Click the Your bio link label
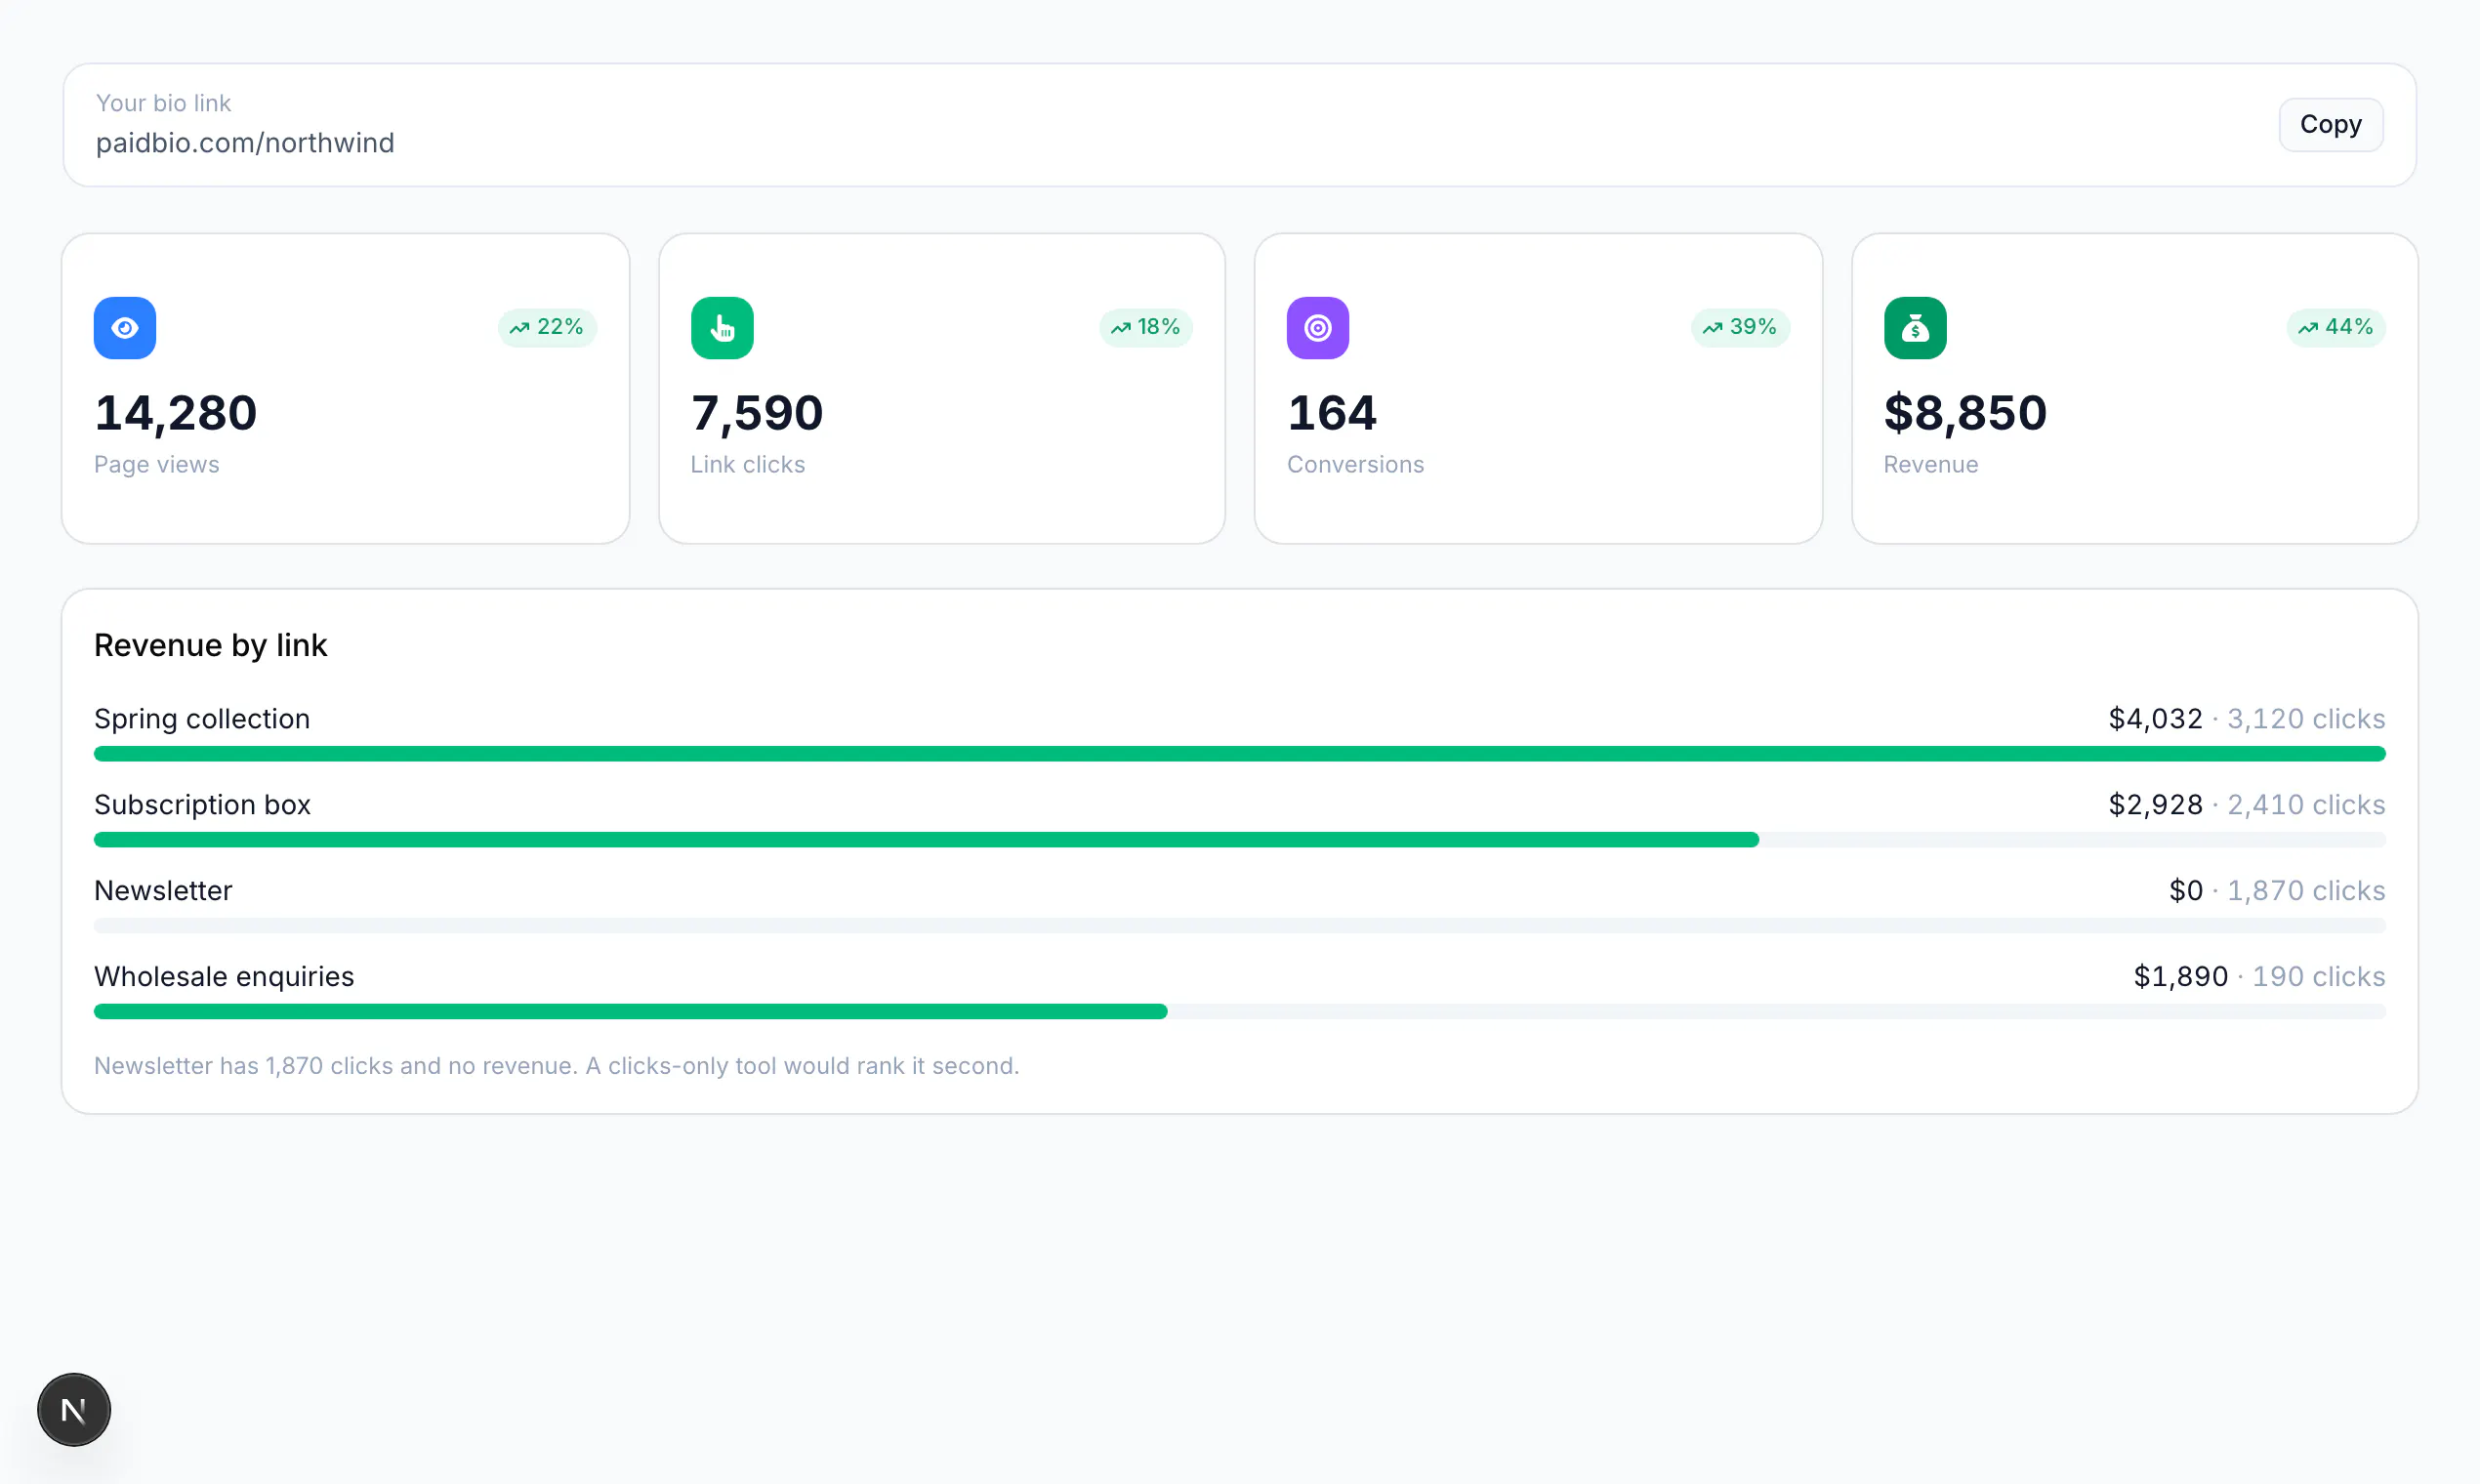Image resolution: width=2480 pixels, height=1484 pixels. pyautogui.click(x=163, y=103)
